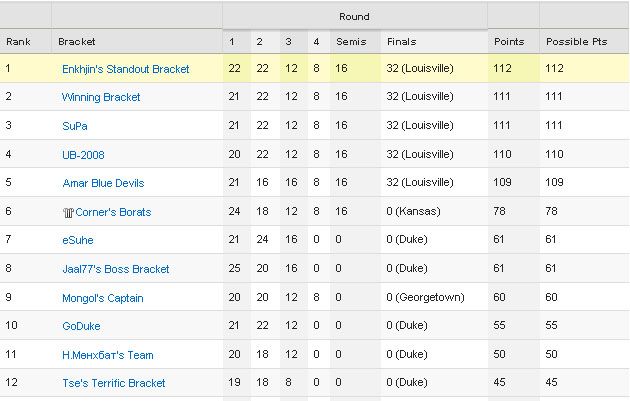Viewport: 630px width, 401px height.
Task: Click the Bracket column header
Action: pos(77,42)
